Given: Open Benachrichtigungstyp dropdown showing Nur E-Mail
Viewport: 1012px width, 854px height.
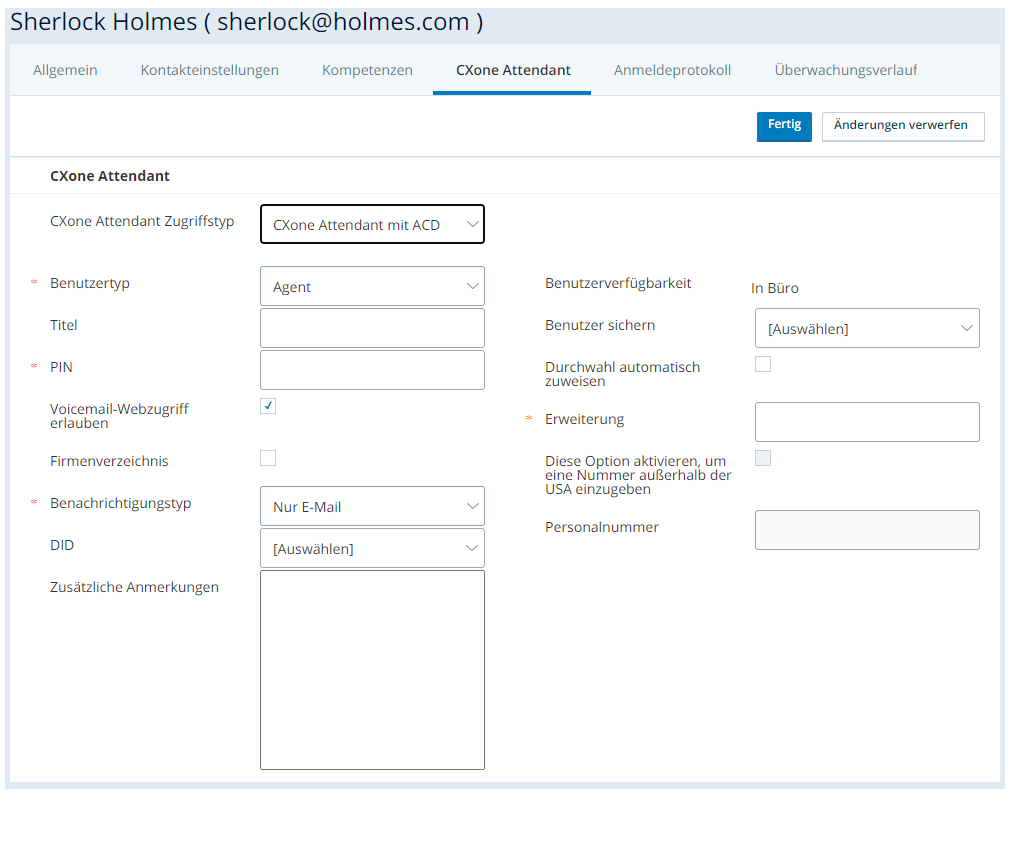Looking at the screenshot, I should (x=372, y=506).
